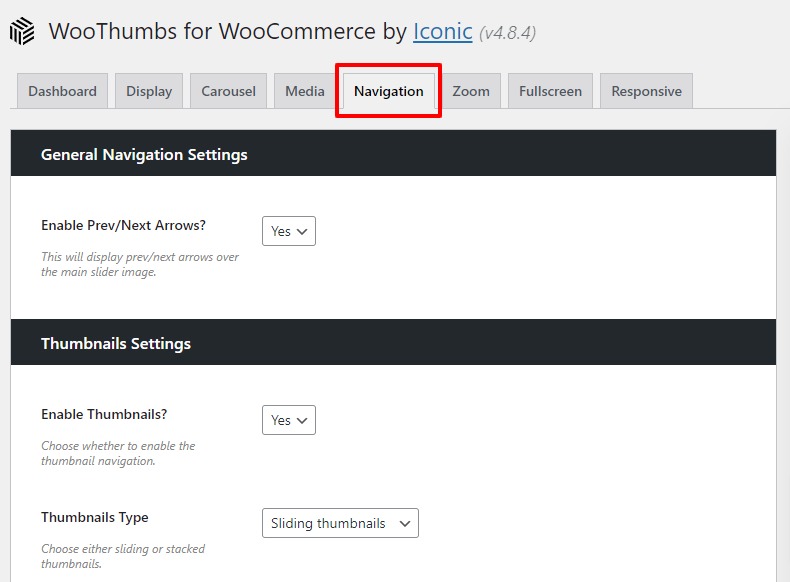
Task: Click 'General Navigation Settings' heading
Action: click(144, 154)
